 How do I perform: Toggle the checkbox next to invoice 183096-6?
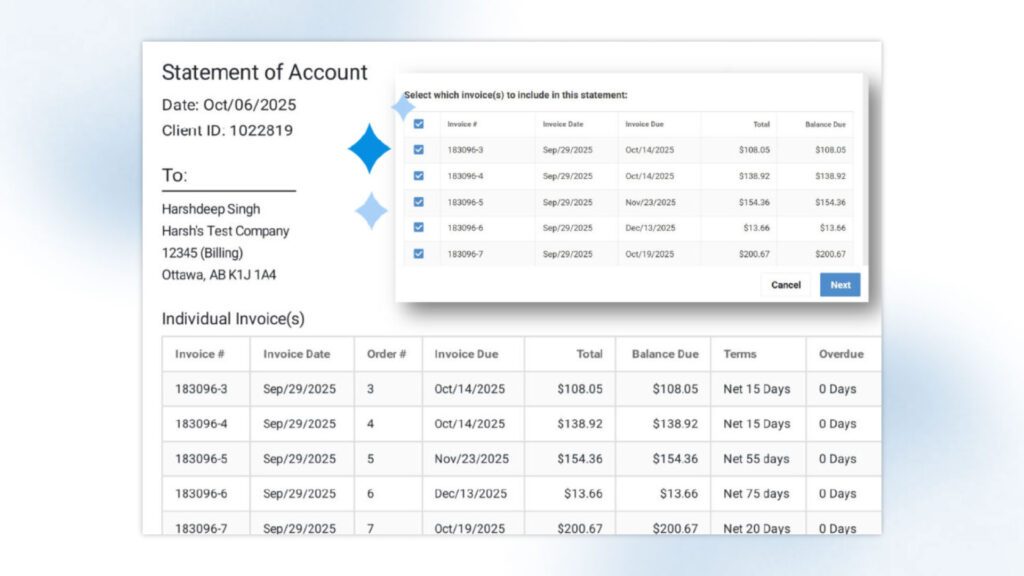click(419, 228)
